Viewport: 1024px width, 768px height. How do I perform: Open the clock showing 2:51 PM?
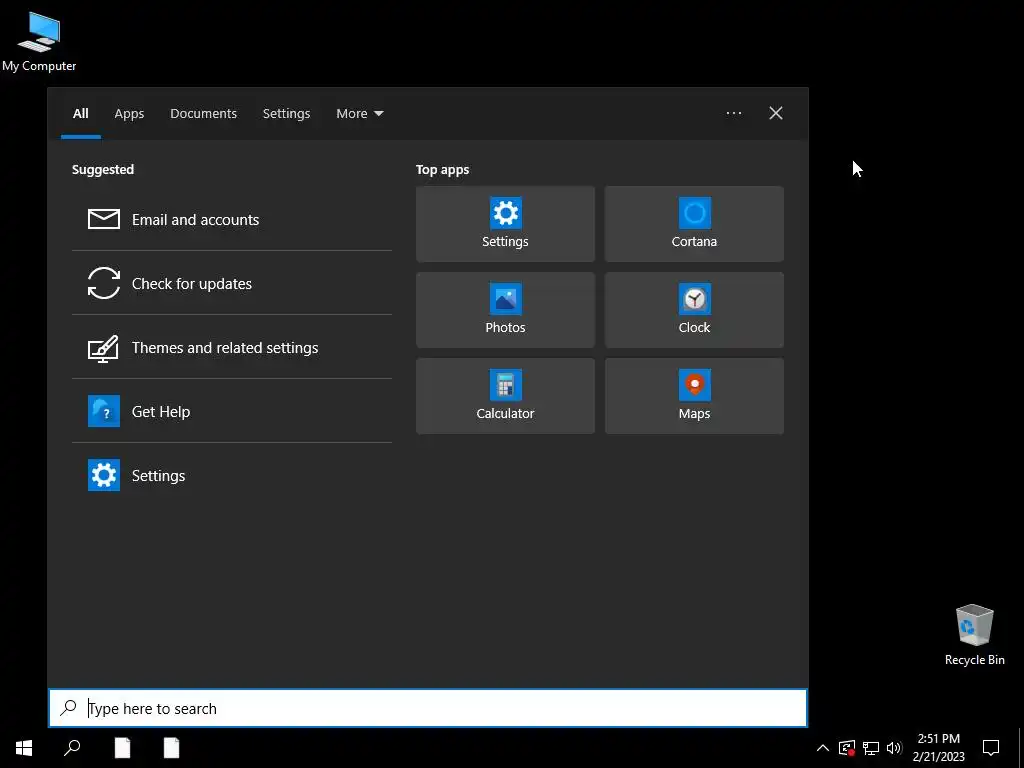938,748
